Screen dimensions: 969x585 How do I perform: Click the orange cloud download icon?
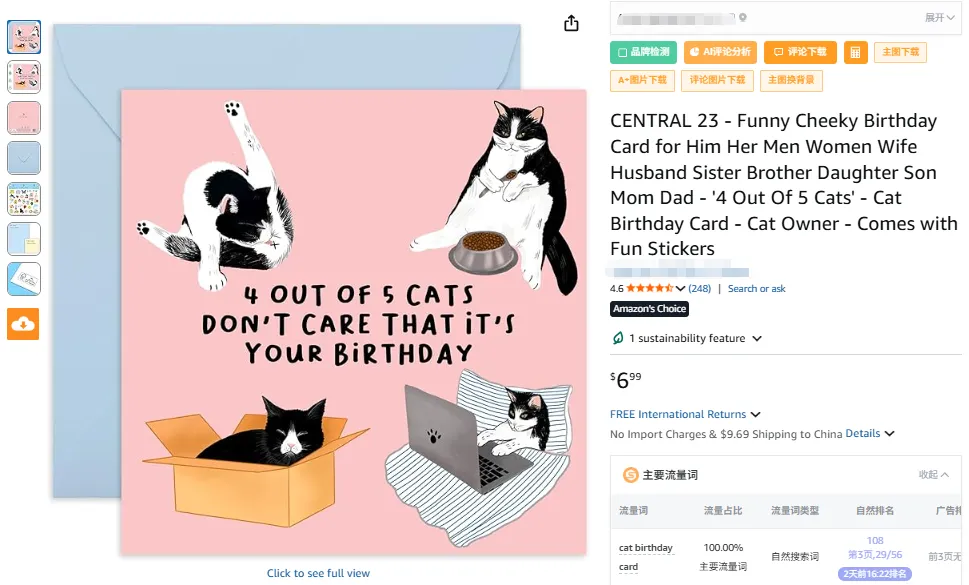click(24, 323)
